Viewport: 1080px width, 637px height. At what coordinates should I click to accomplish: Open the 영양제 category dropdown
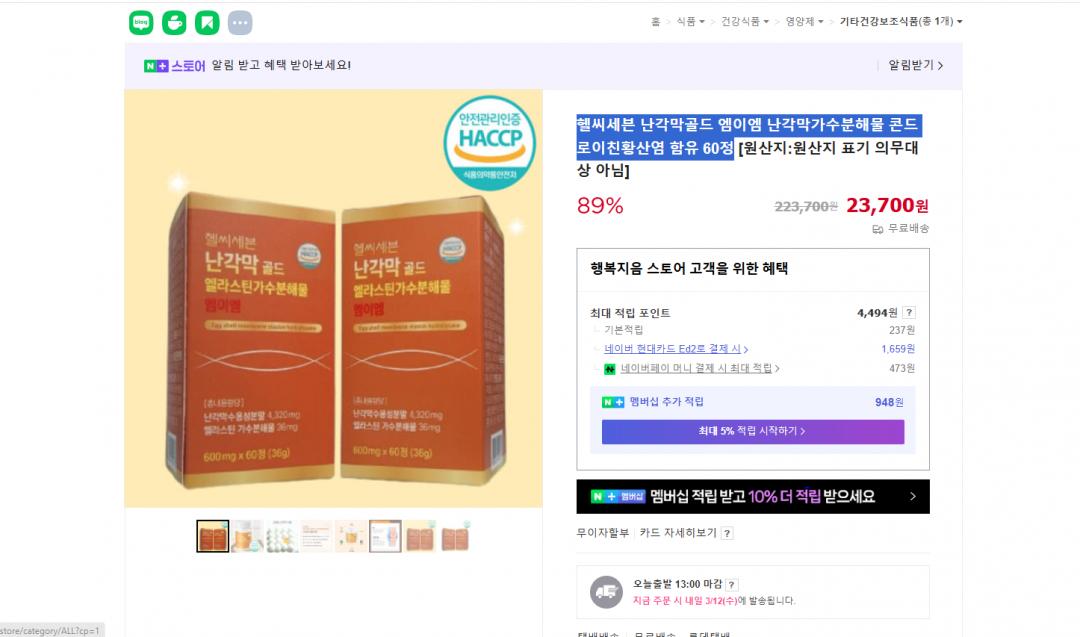[x=804, y=21]
